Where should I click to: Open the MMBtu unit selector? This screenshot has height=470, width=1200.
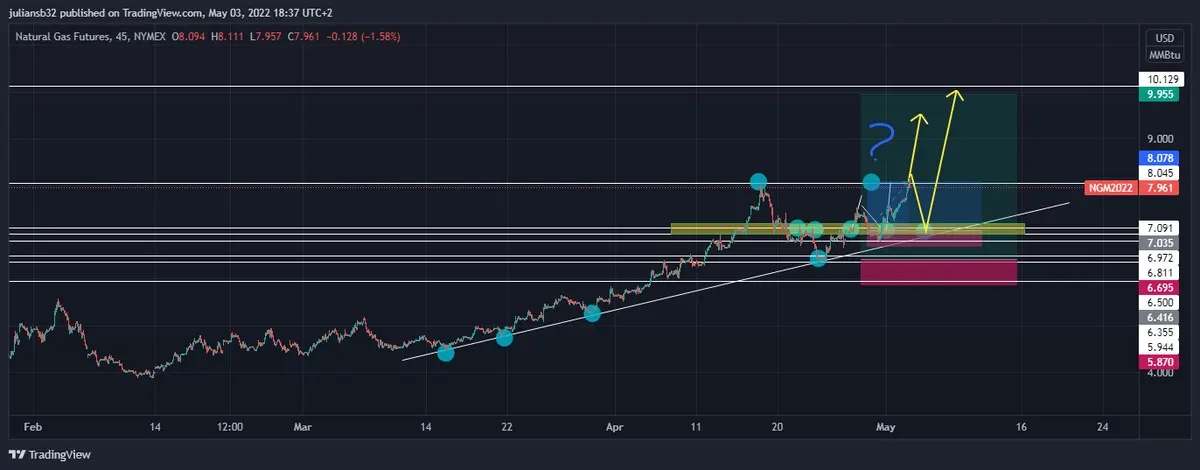pyautogui.click(x=1164, y=54)
